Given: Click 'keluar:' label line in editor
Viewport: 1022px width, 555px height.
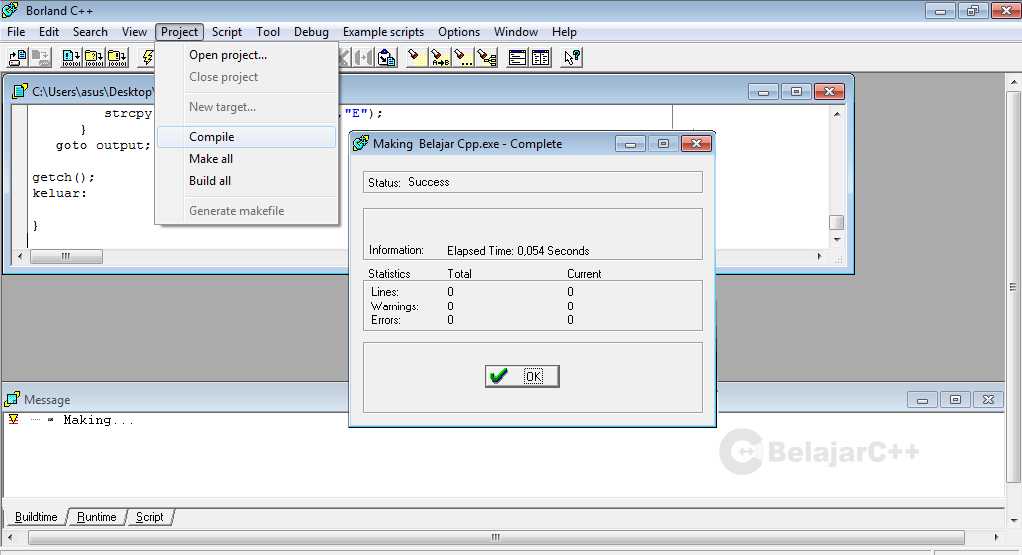Looking at the screenshot, I should coord(59,193).
